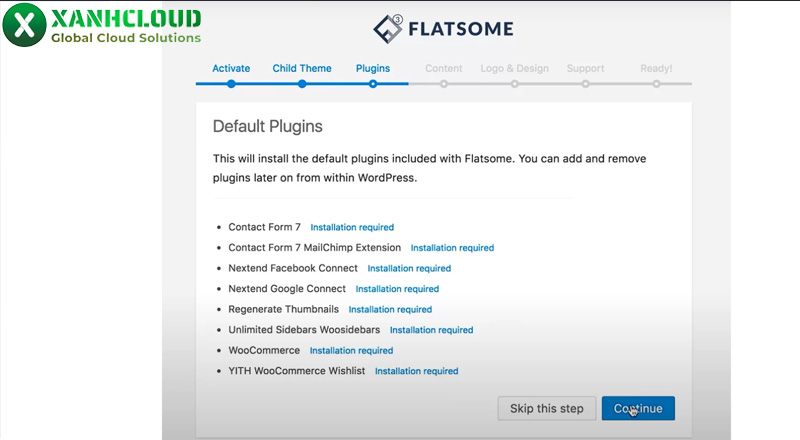The image size is (800, 440).
Task: Click Installation required for Nextend Google Connect
Action: (397, 289)
